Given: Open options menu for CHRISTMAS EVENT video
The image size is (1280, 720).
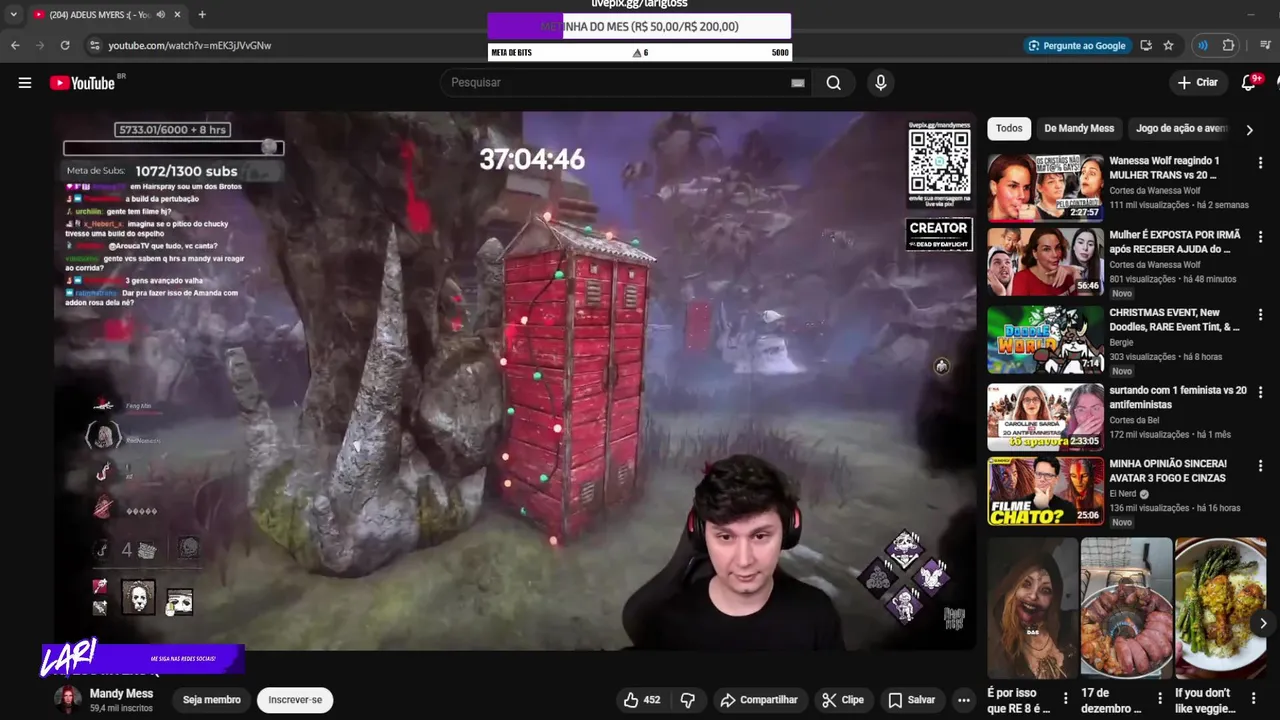Looking at the screenshot, I should pos(1260,315).
